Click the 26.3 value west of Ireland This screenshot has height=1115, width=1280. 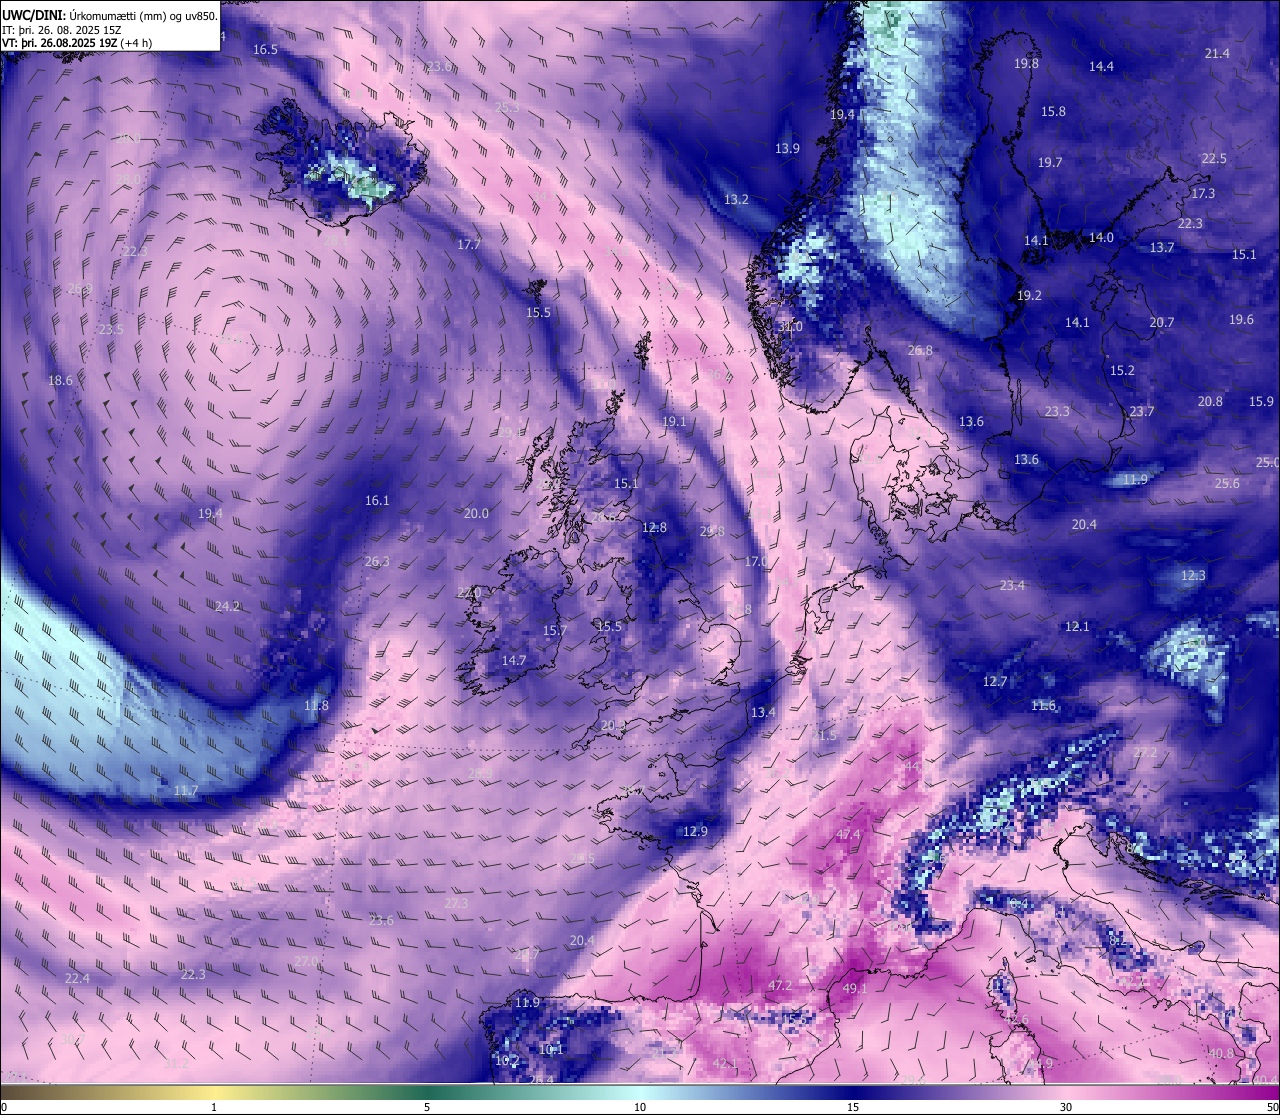377,562
